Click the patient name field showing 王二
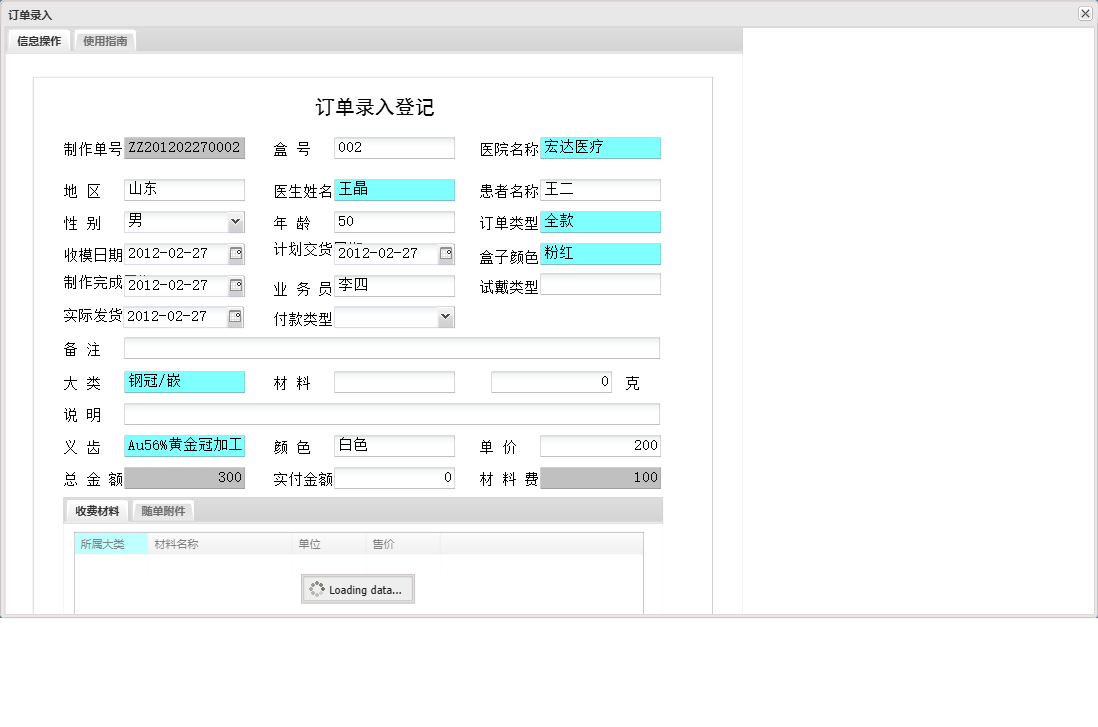Image resolution: width=1098 pixels, height=727 pixels. (600, 189)
